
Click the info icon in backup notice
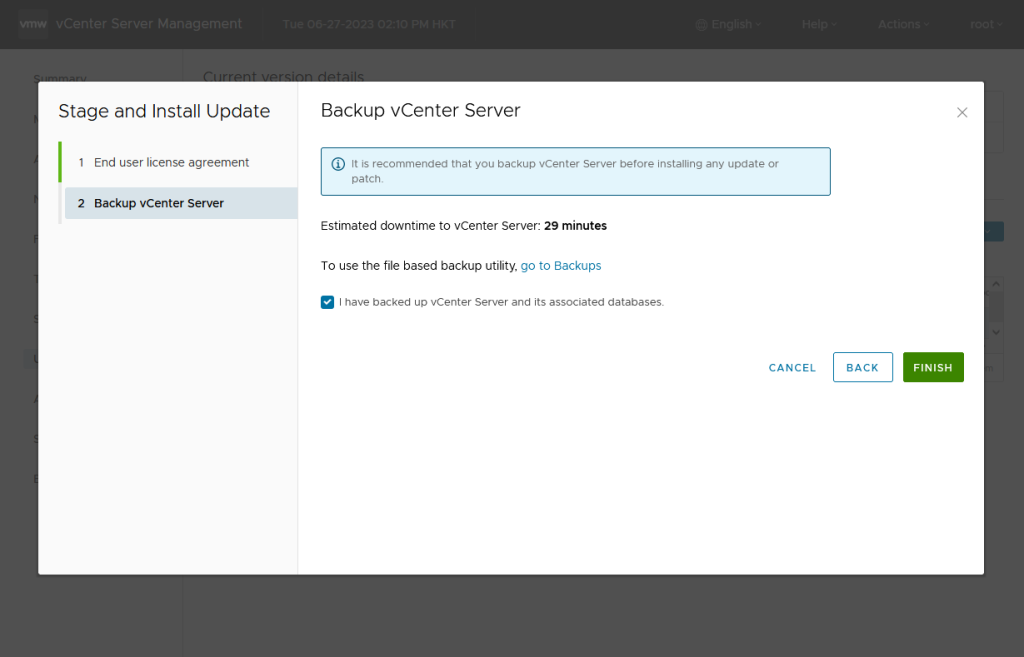tap(338, 164)
